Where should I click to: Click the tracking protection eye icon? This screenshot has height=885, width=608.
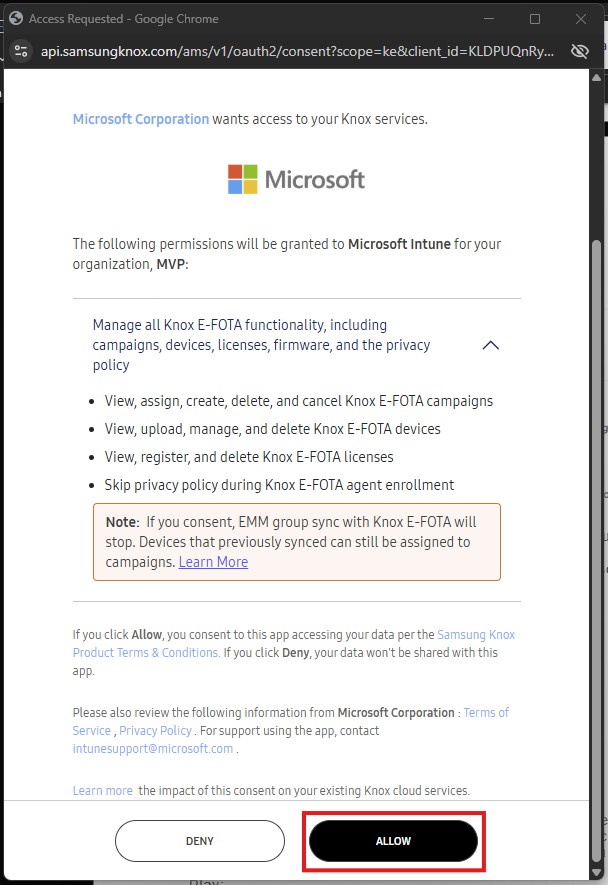click(x=580, y=51)
